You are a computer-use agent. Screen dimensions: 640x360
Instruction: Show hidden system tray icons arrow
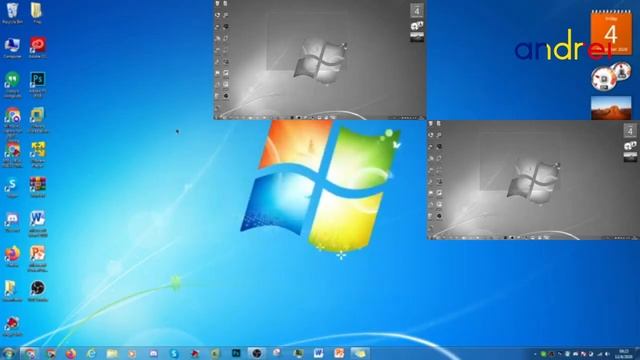535,354
